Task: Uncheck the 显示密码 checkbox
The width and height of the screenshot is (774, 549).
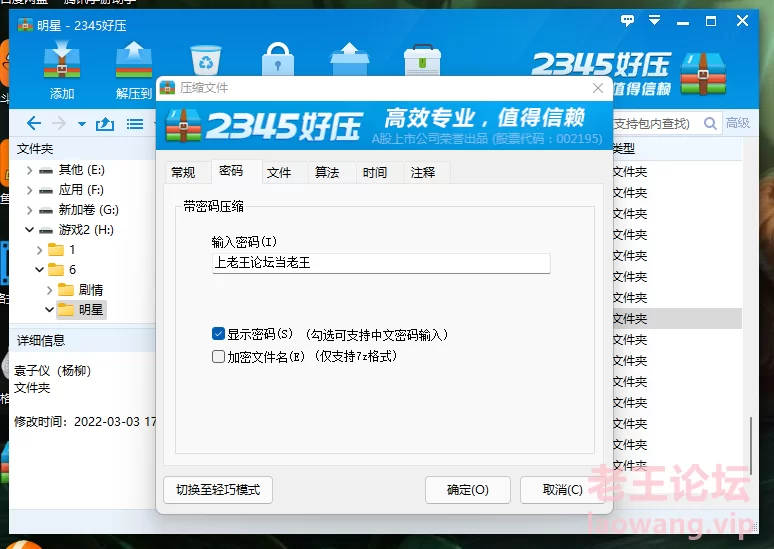Action: tap(218, 334)
